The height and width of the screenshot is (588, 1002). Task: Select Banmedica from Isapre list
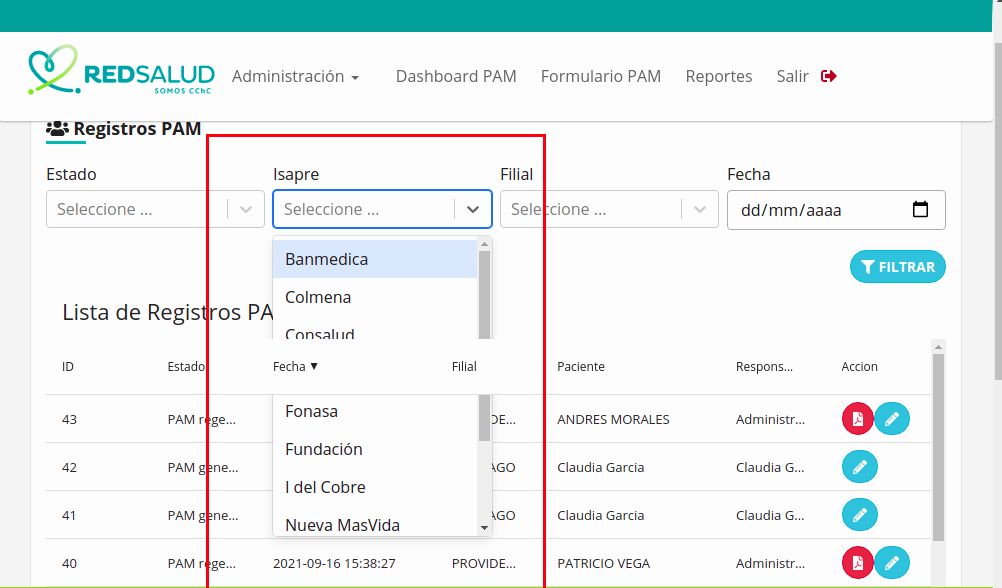pyautogui.click(x=375, y=259)
